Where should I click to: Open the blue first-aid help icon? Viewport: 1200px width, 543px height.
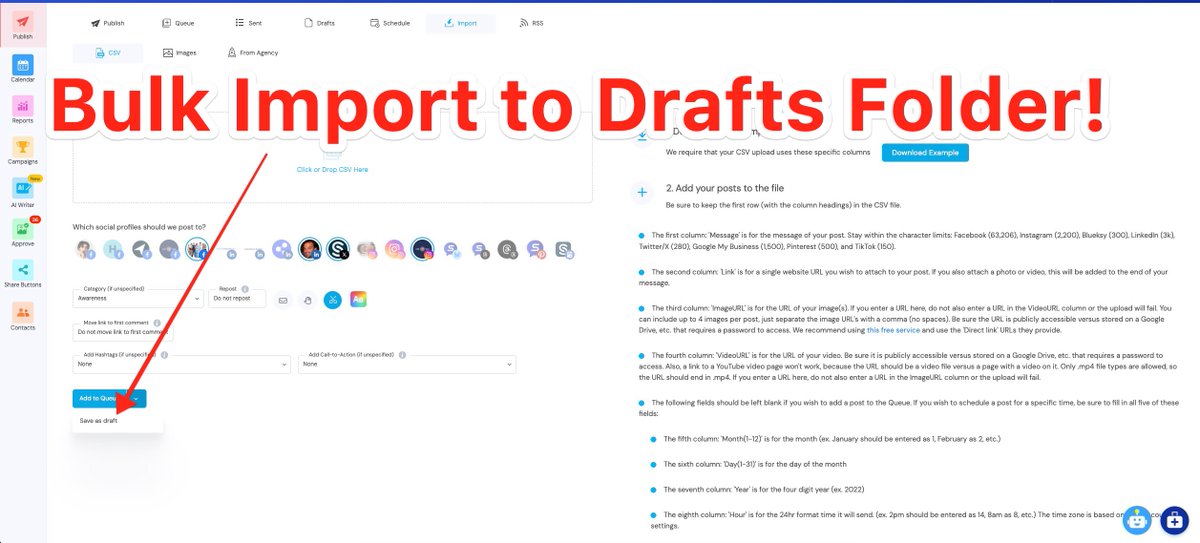[x=1174, y=520]
